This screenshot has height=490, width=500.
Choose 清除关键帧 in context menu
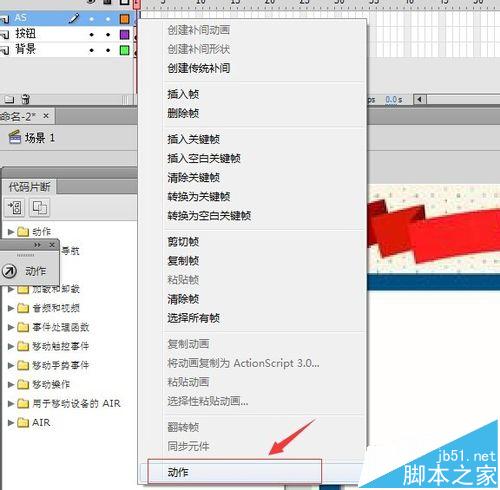pos(194,177)
